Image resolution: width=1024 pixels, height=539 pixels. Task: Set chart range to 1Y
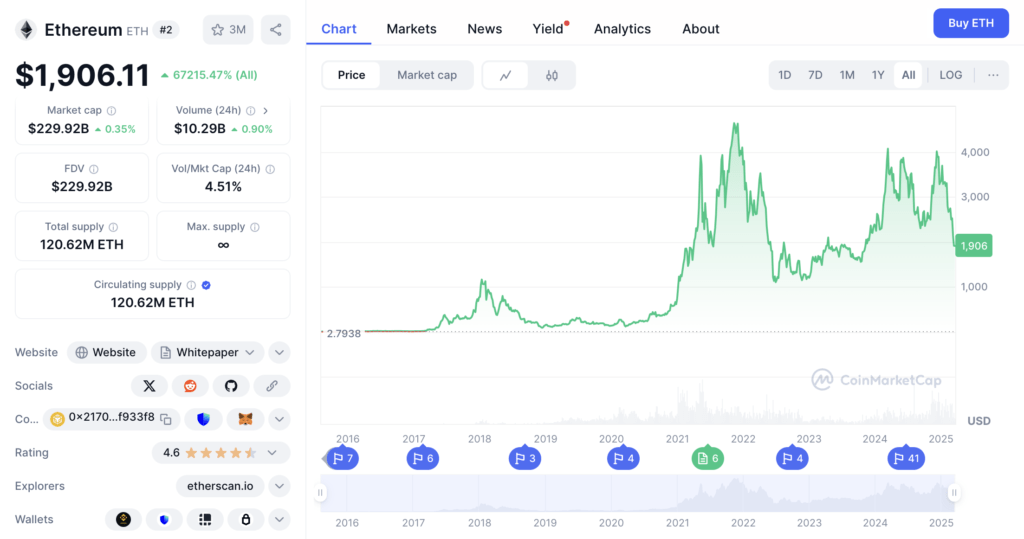click(x=878, y=75)
